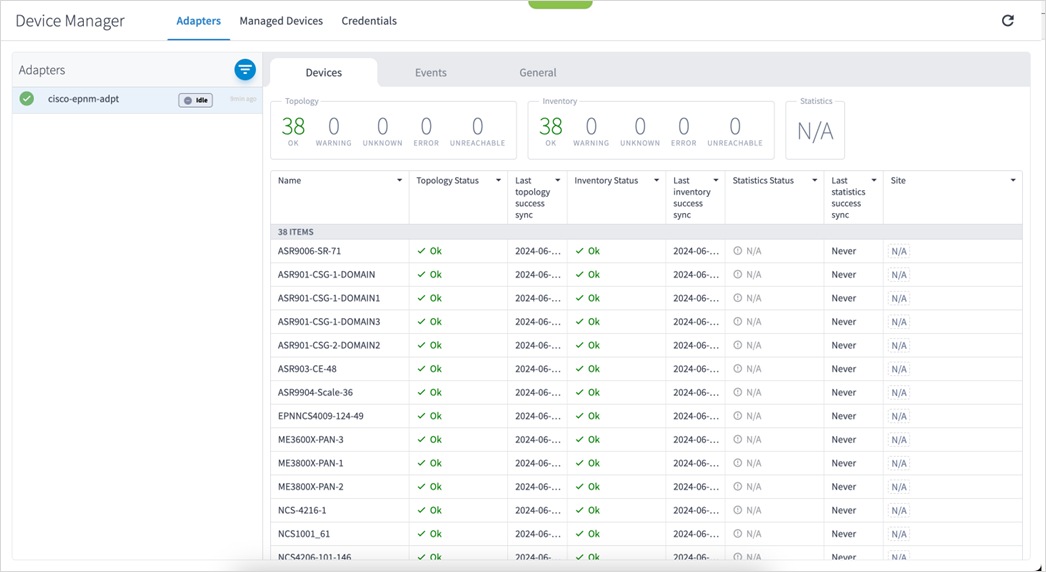
Task: Click Topology Ok checkmark for ASR9006-SR-71
Action: click(422, 251)
